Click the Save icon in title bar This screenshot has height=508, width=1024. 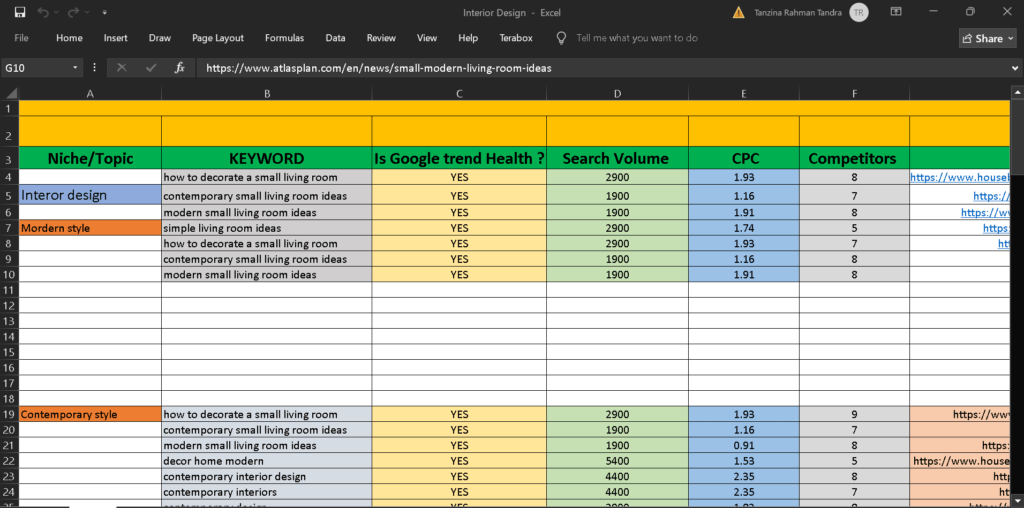[20, 12]
